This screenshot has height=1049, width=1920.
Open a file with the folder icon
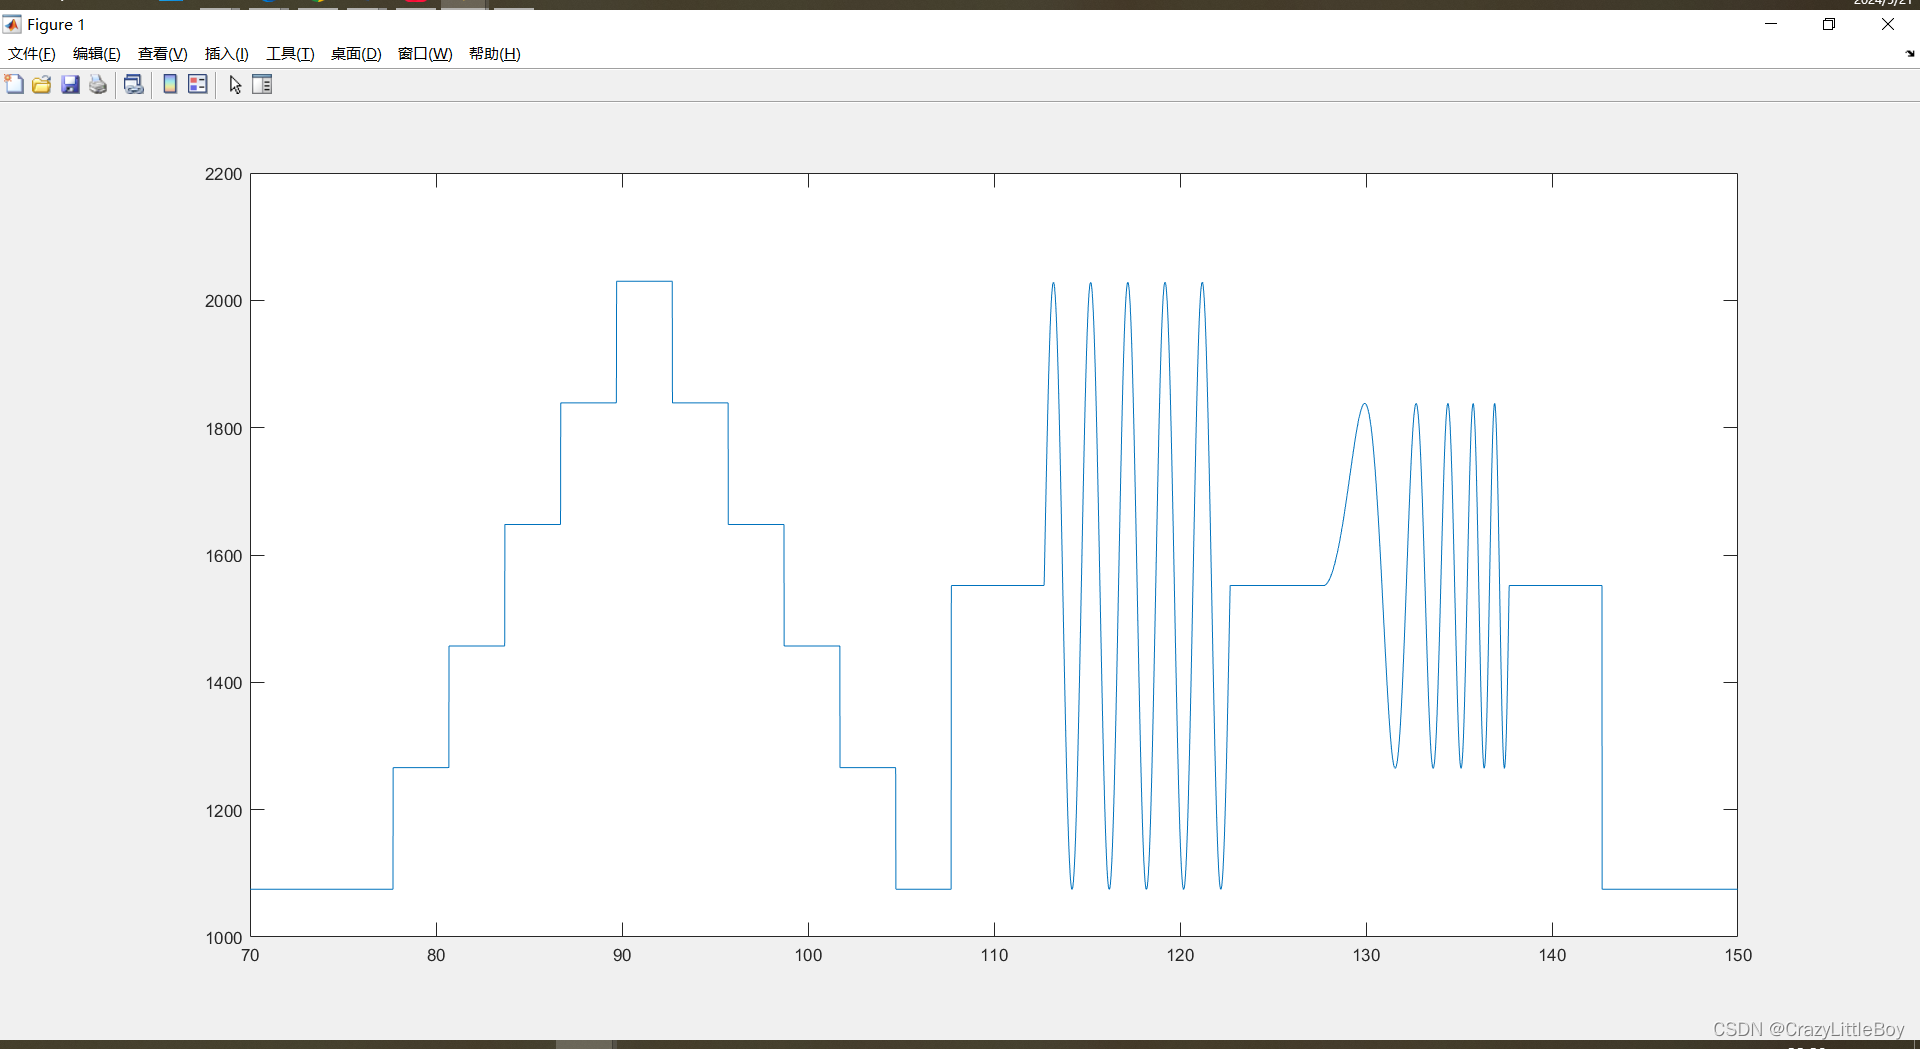(42, 84)
